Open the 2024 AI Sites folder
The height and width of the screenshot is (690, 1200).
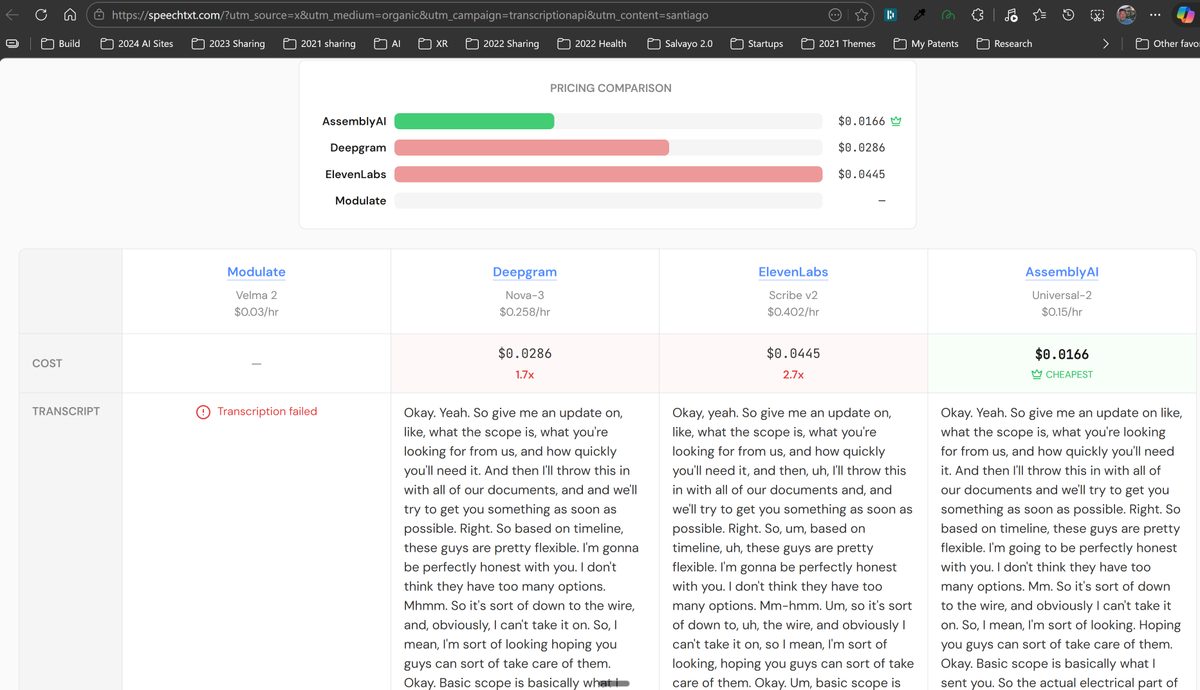[x=137, y=44]
